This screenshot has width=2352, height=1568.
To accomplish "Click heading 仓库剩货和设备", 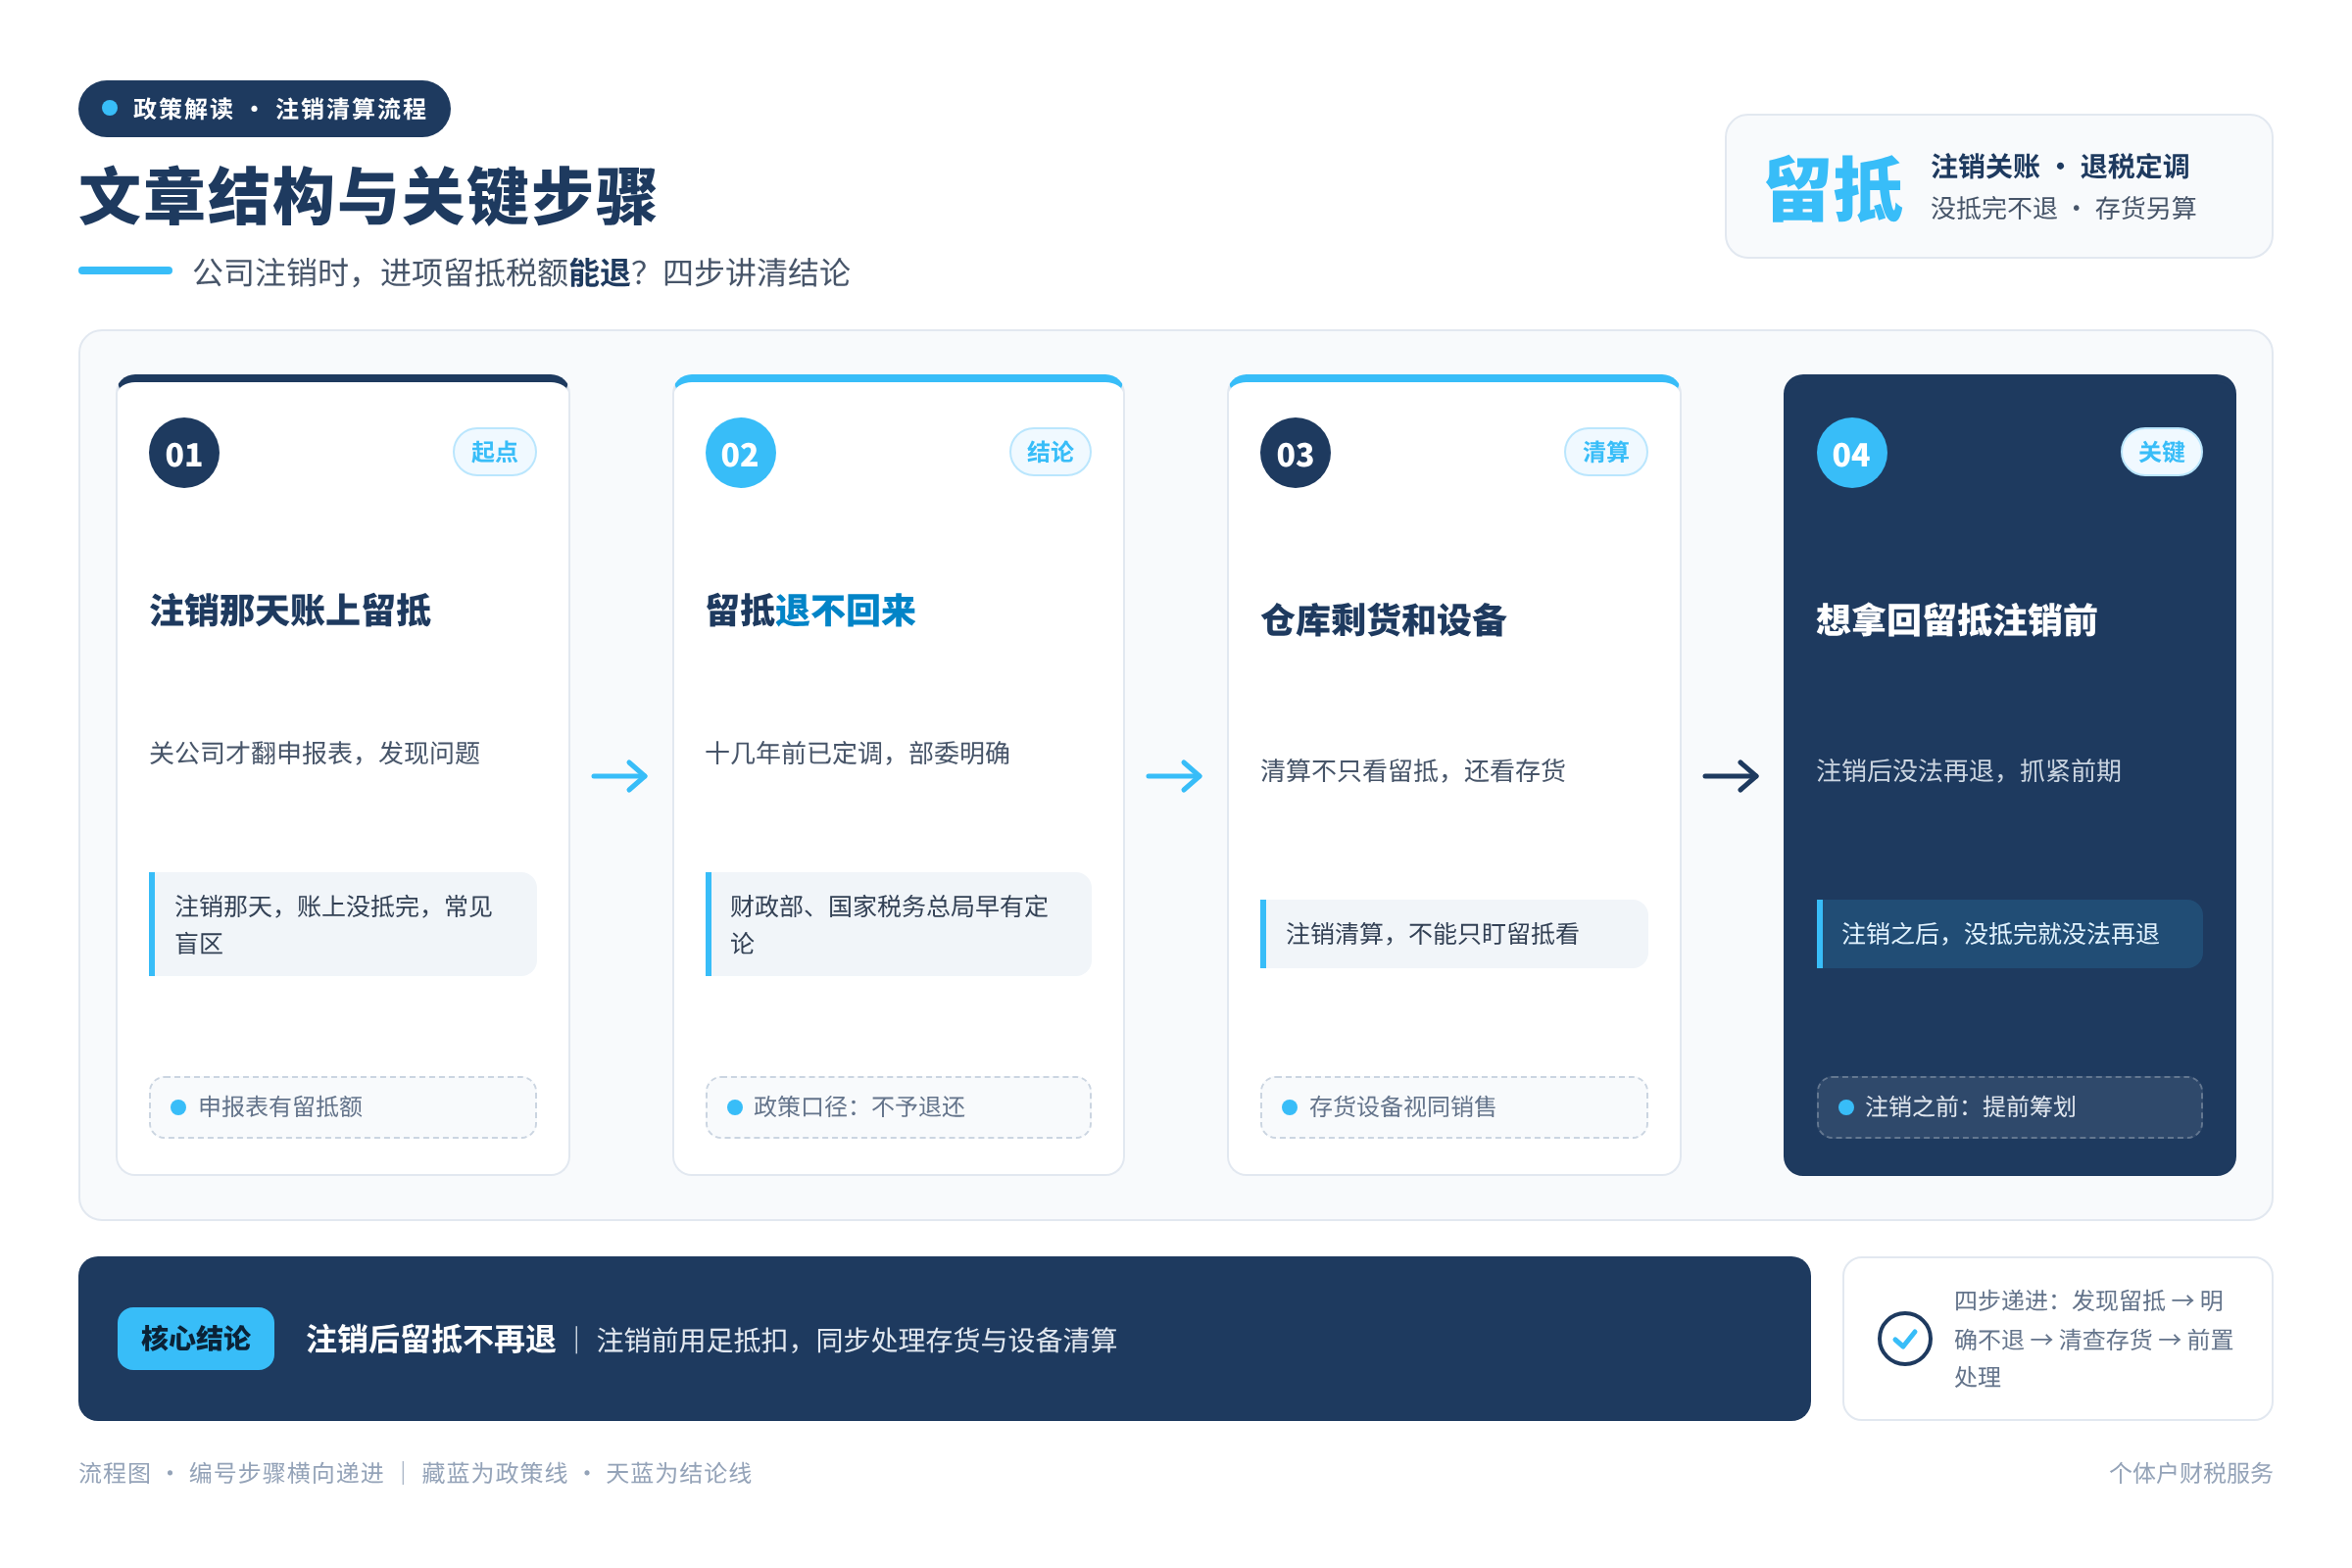I will point(1383,620).
